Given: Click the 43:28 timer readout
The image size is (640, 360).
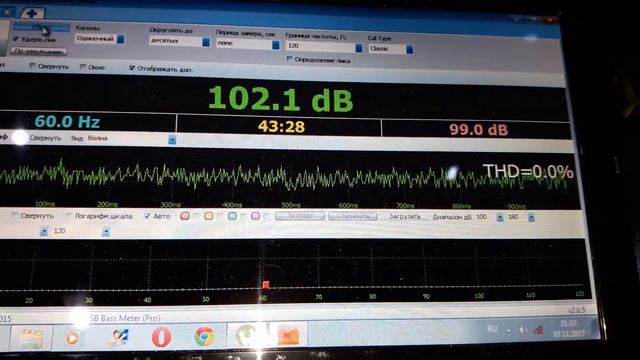Looking at the screenshot, I should 281,127.
